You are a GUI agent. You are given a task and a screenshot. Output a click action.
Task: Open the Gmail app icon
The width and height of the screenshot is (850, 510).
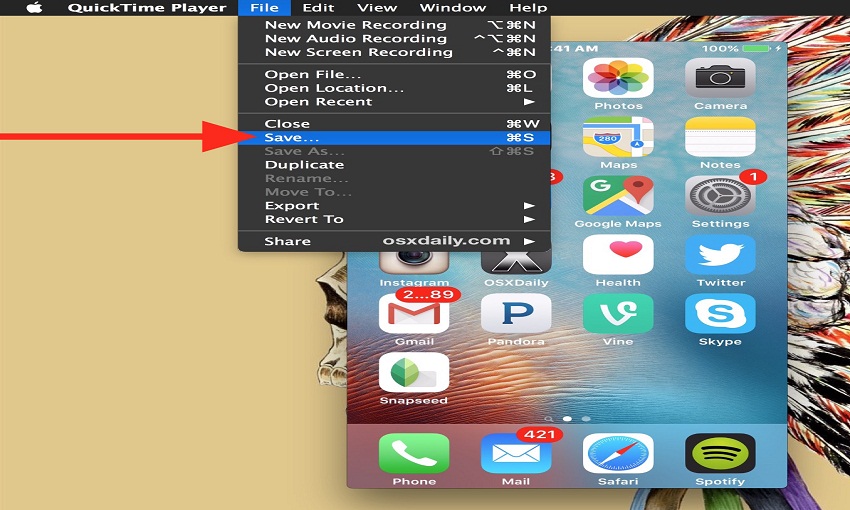[414, 314]
